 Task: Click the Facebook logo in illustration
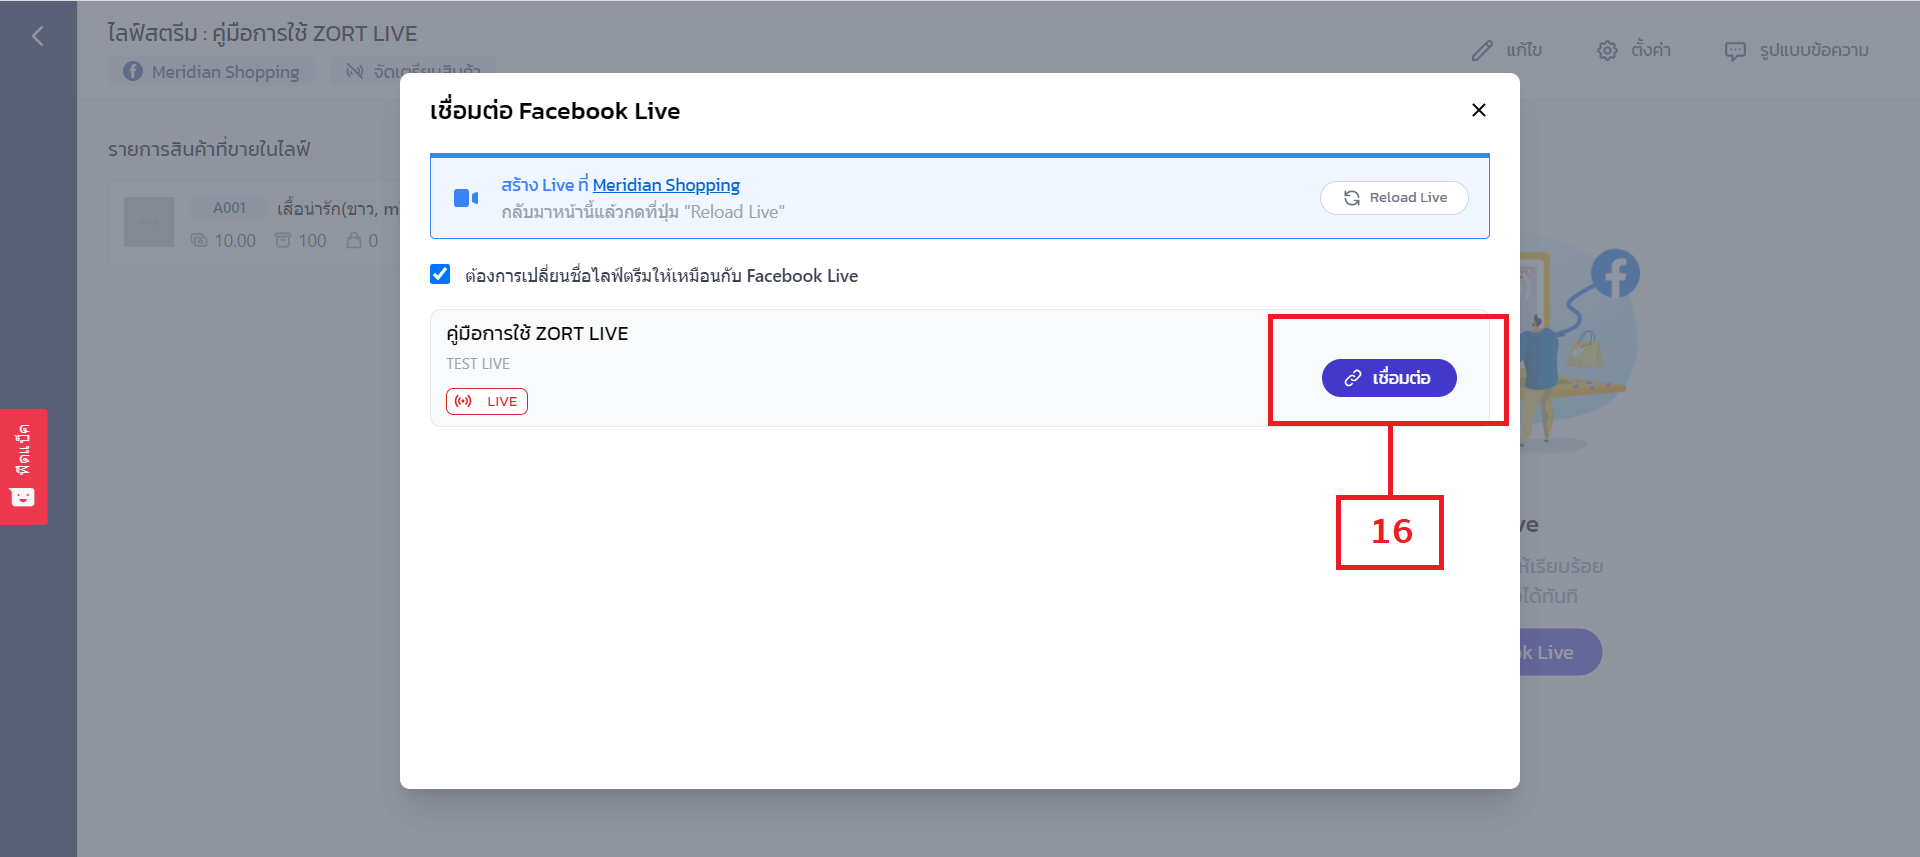(1616, 273)
